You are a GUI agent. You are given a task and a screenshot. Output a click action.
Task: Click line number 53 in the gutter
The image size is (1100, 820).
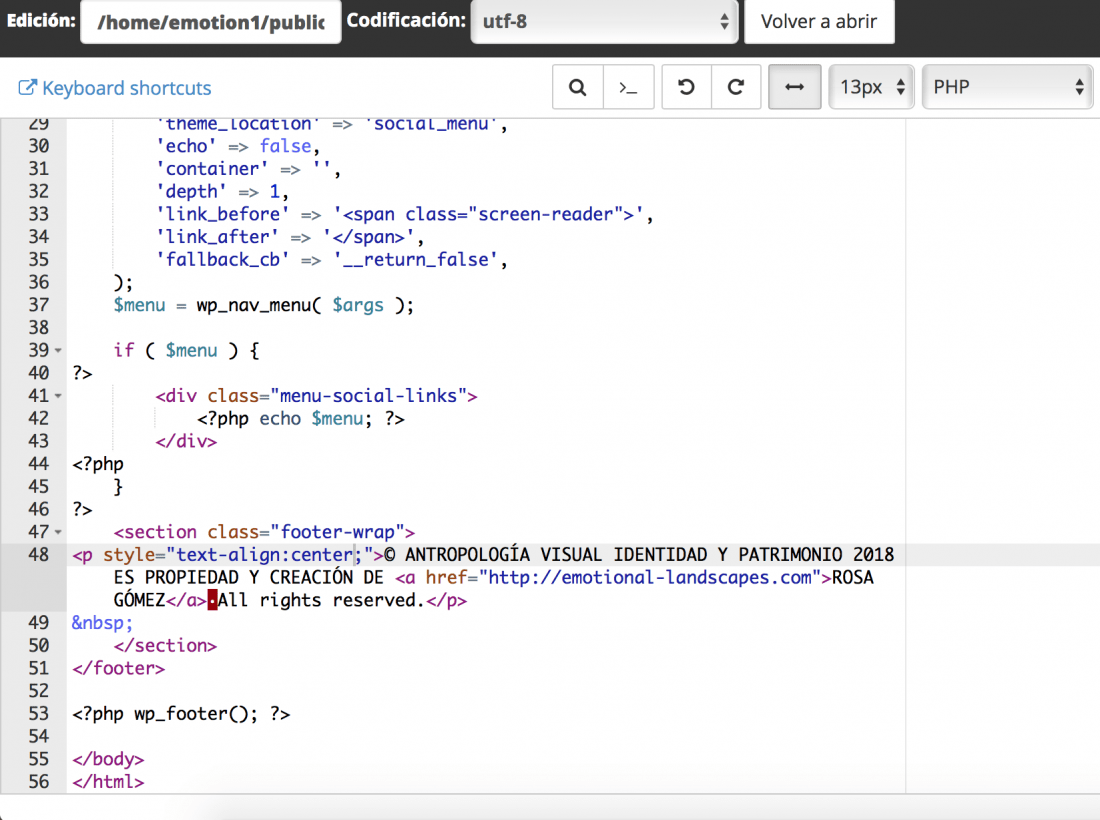[39, 713]
